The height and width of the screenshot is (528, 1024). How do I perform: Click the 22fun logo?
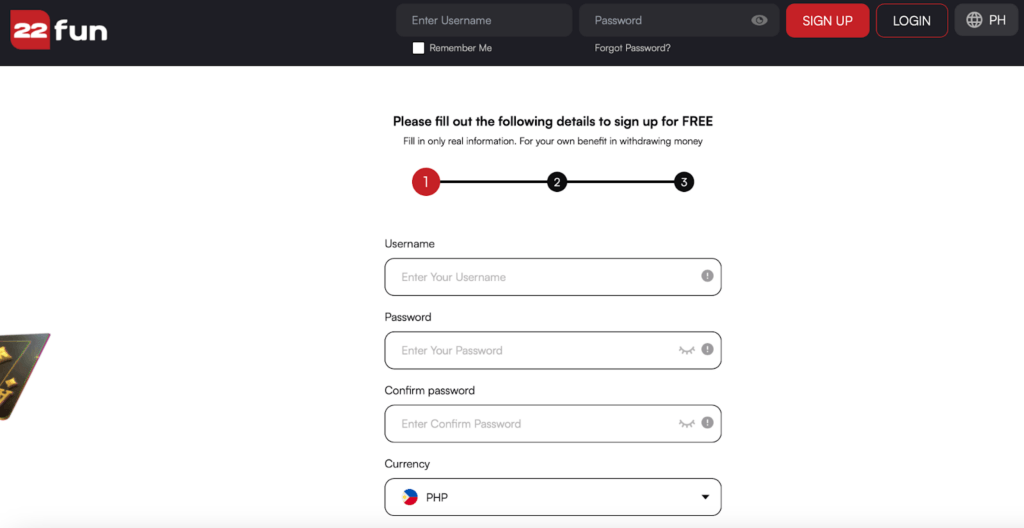[59, 30]
